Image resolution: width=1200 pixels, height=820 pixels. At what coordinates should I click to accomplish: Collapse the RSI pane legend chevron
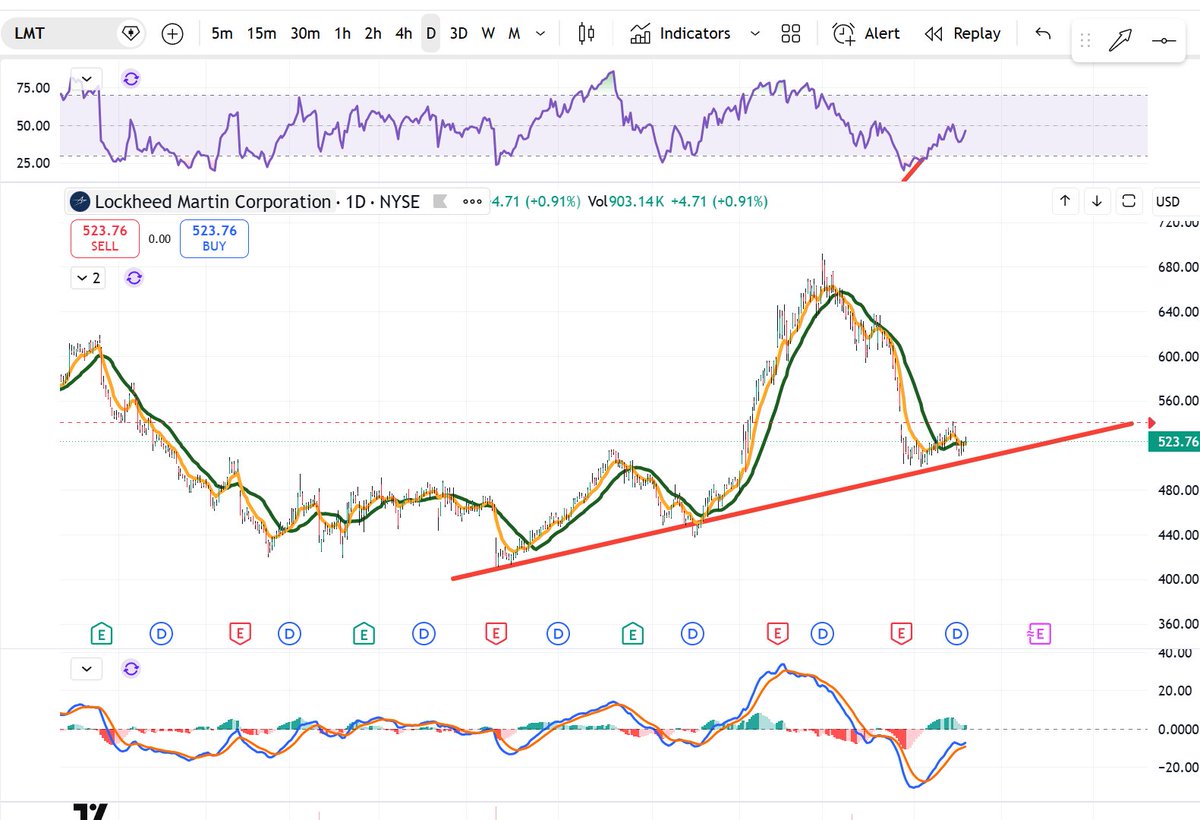pos(87,77)
